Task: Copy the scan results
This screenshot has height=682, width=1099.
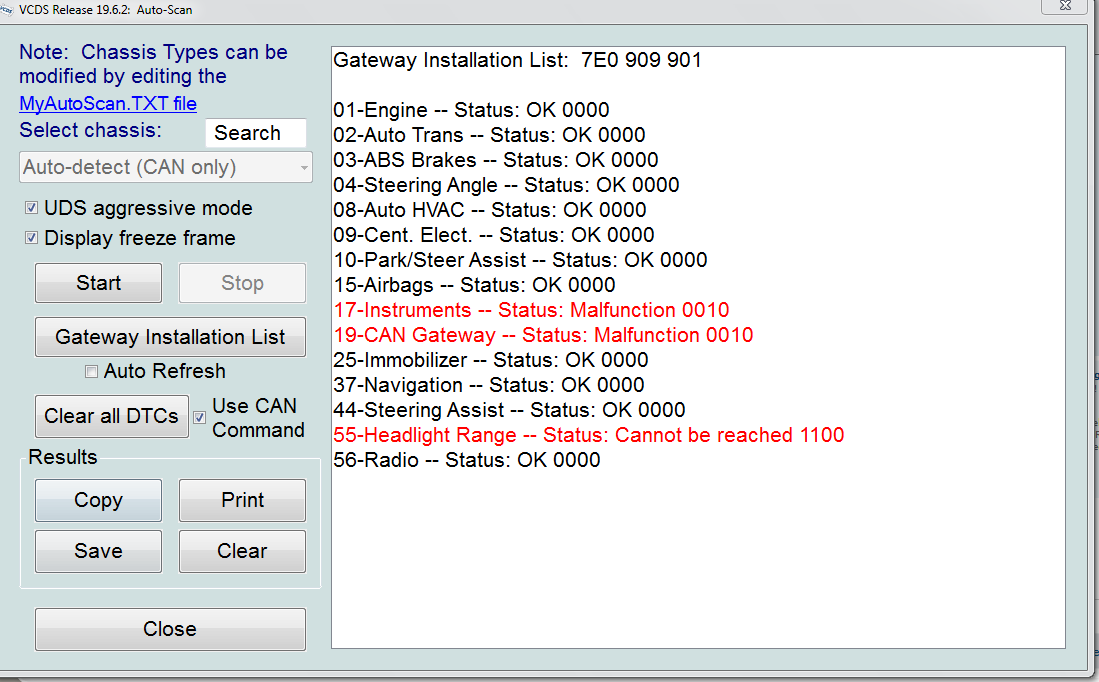Action: (98, 500)
